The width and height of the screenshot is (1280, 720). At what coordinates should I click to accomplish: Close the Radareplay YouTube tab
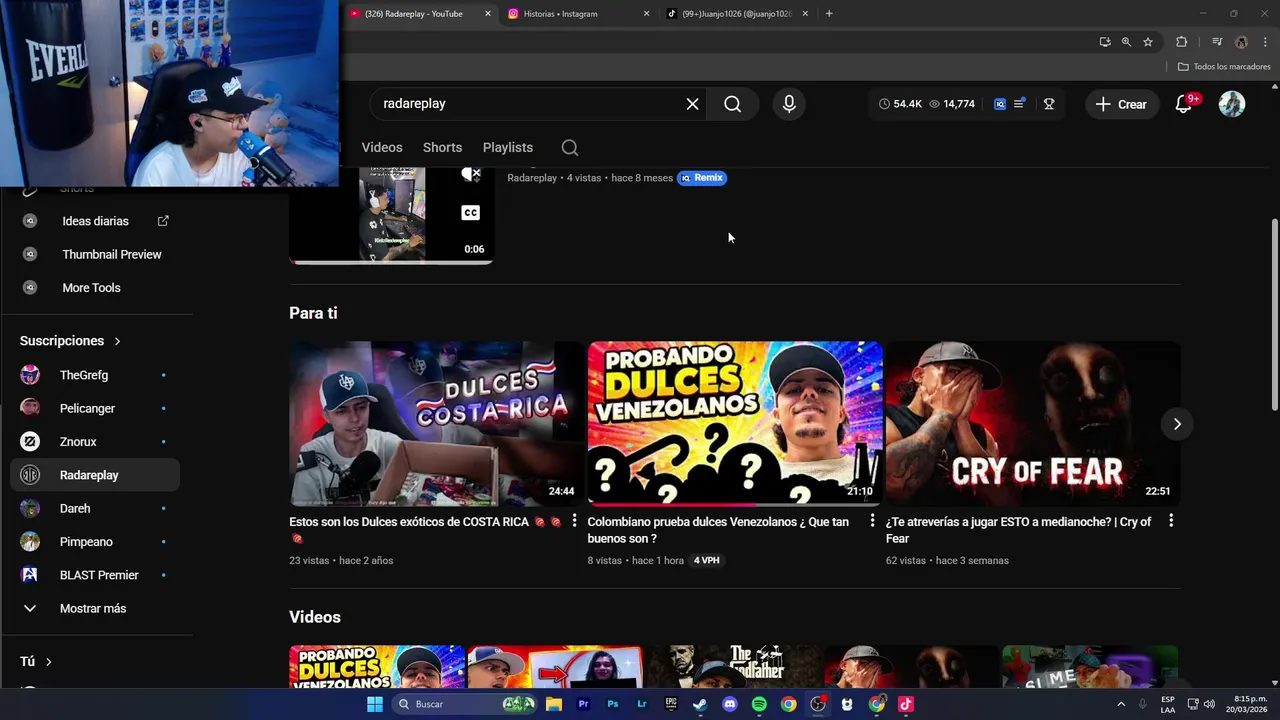[488, 14]
